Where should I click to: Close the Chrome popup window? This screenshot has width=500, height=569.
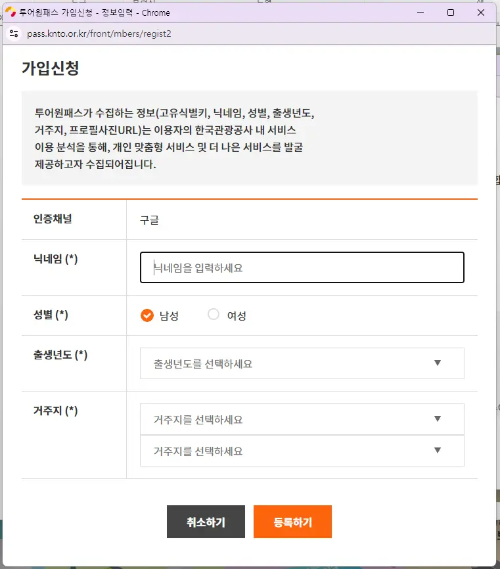click(x=481, y=12)
